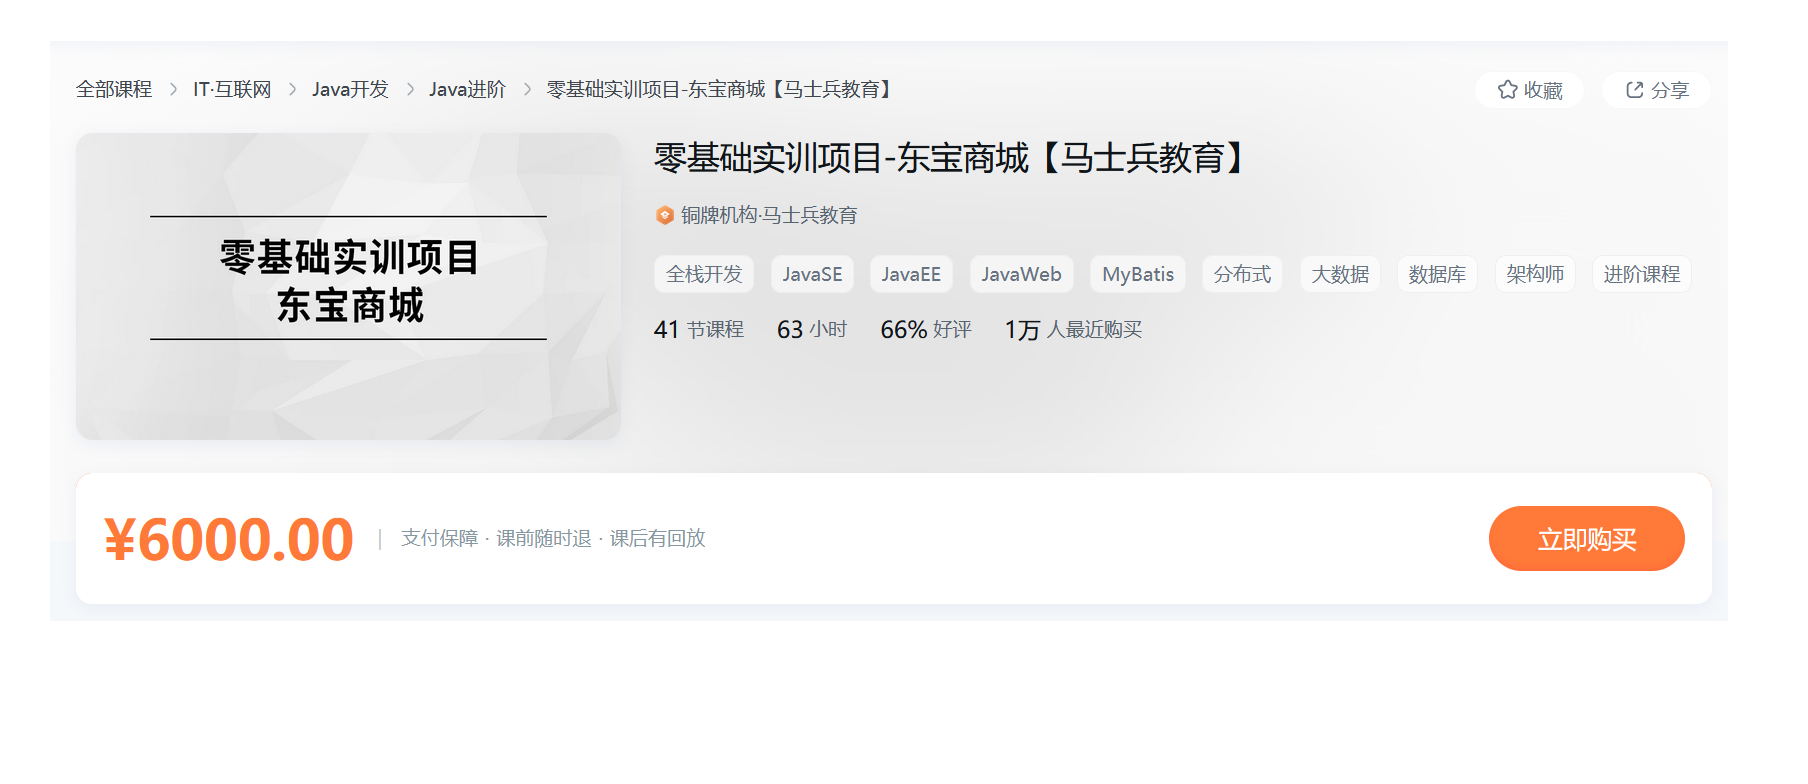Open the MyBatis tag
The width and height of the screenshot is (1808, 784).
point(1138,274)
